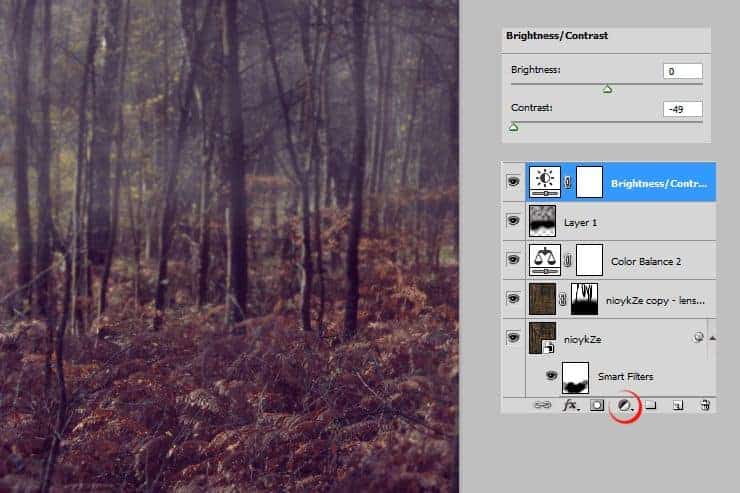The height and width of the screenshot is (493, 740).
Task: Add a layer mask using the mask icon
Action: (x=597, y=405)
